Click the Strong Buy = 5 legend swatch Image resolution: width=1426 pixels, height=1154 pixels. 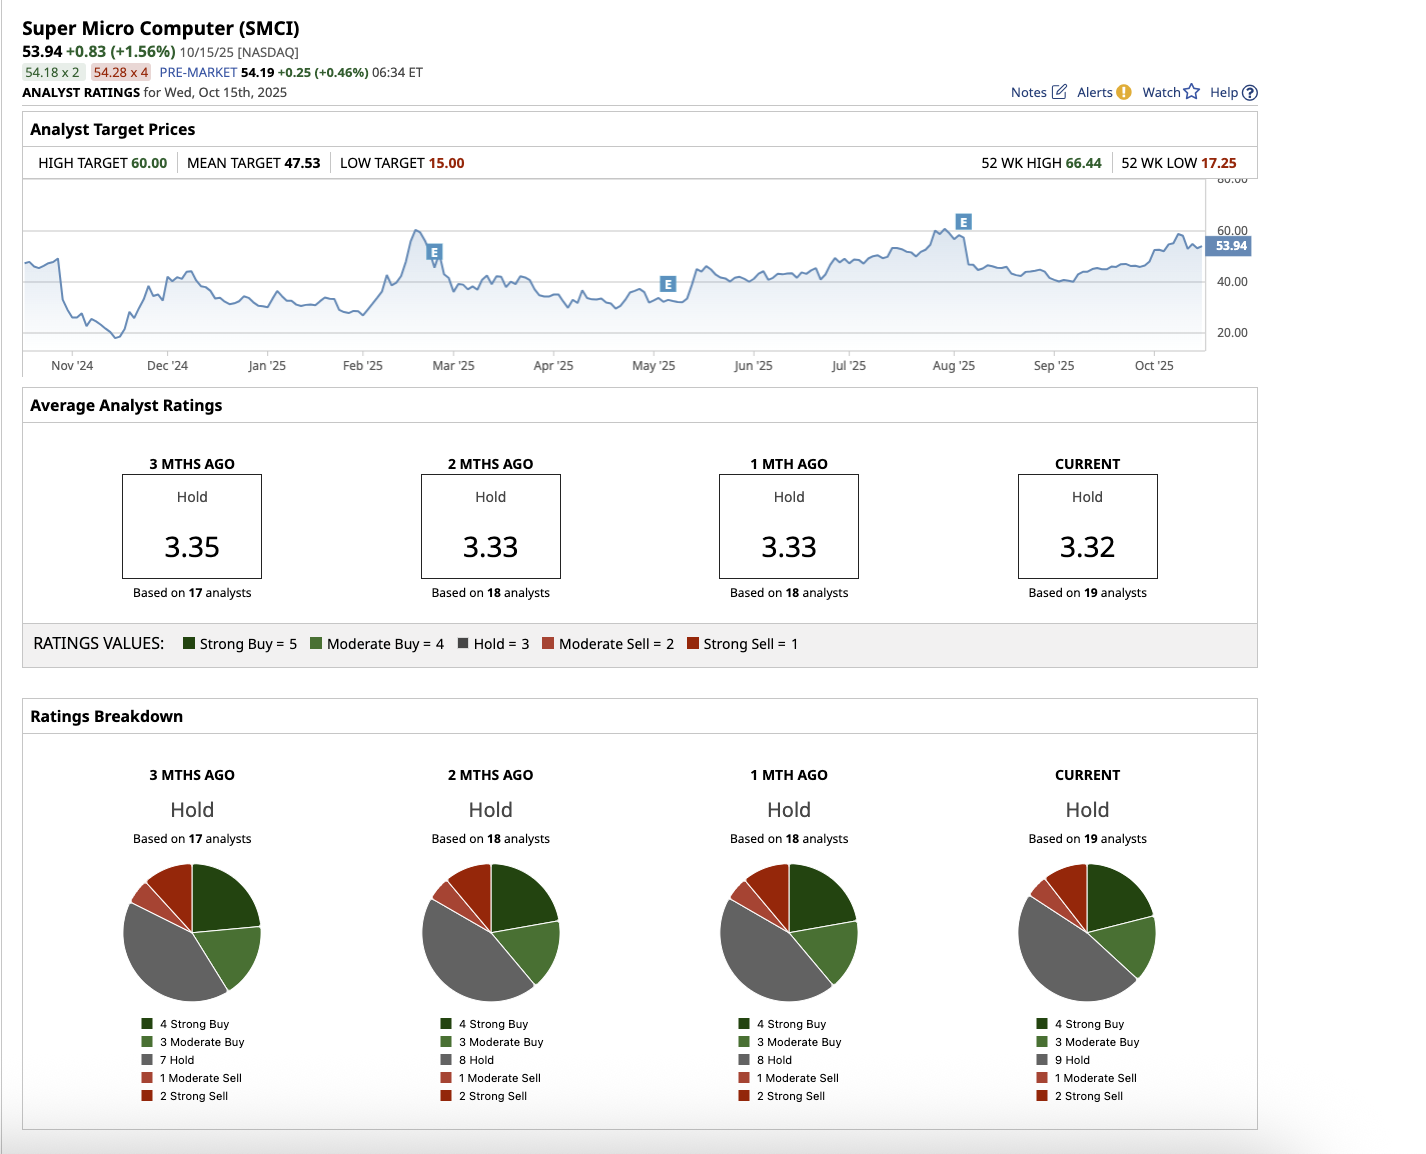pos(189,643)
